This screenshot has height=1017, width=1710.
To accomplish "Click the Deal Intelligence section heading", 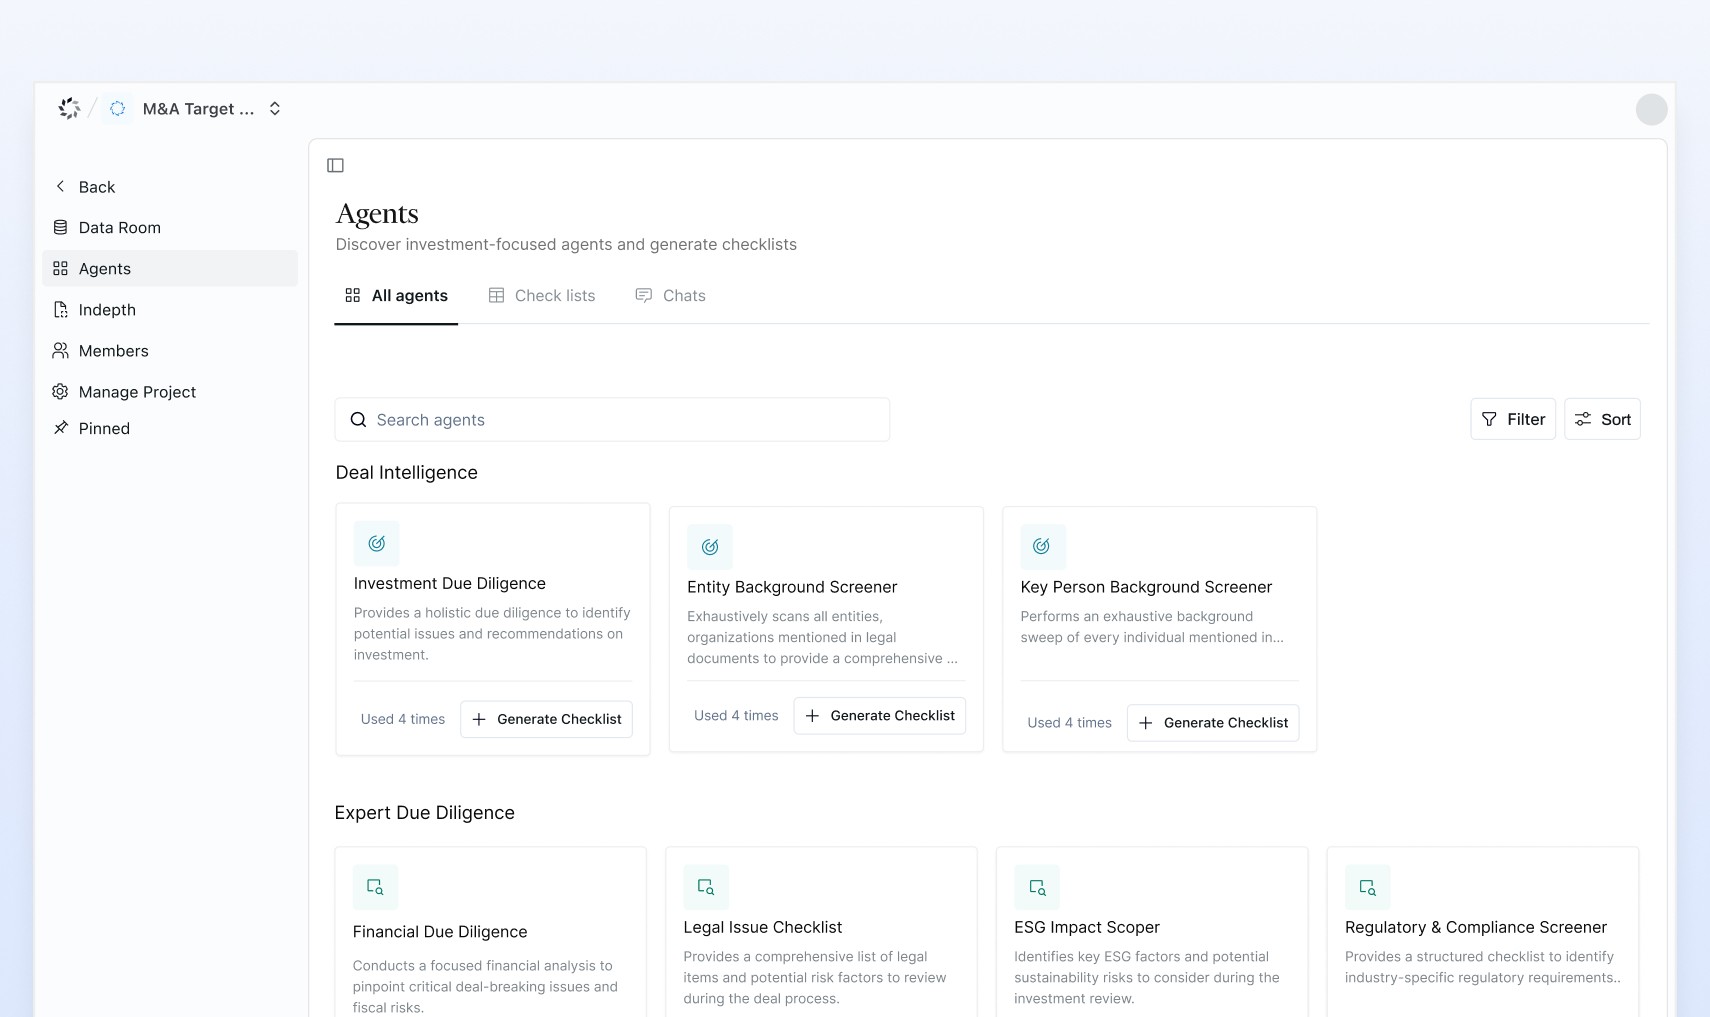I will (407, 473).
